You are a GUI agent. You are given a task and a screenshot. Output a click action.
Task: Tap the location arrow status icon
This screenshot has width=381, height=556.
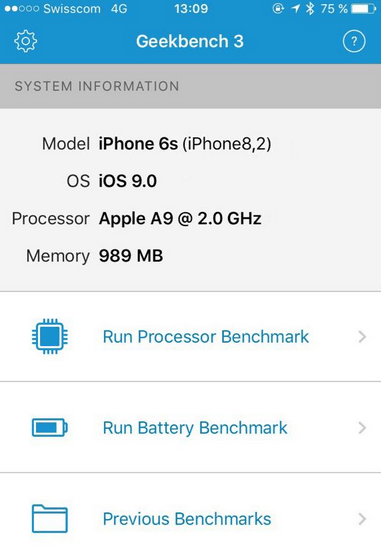(295, 9)
